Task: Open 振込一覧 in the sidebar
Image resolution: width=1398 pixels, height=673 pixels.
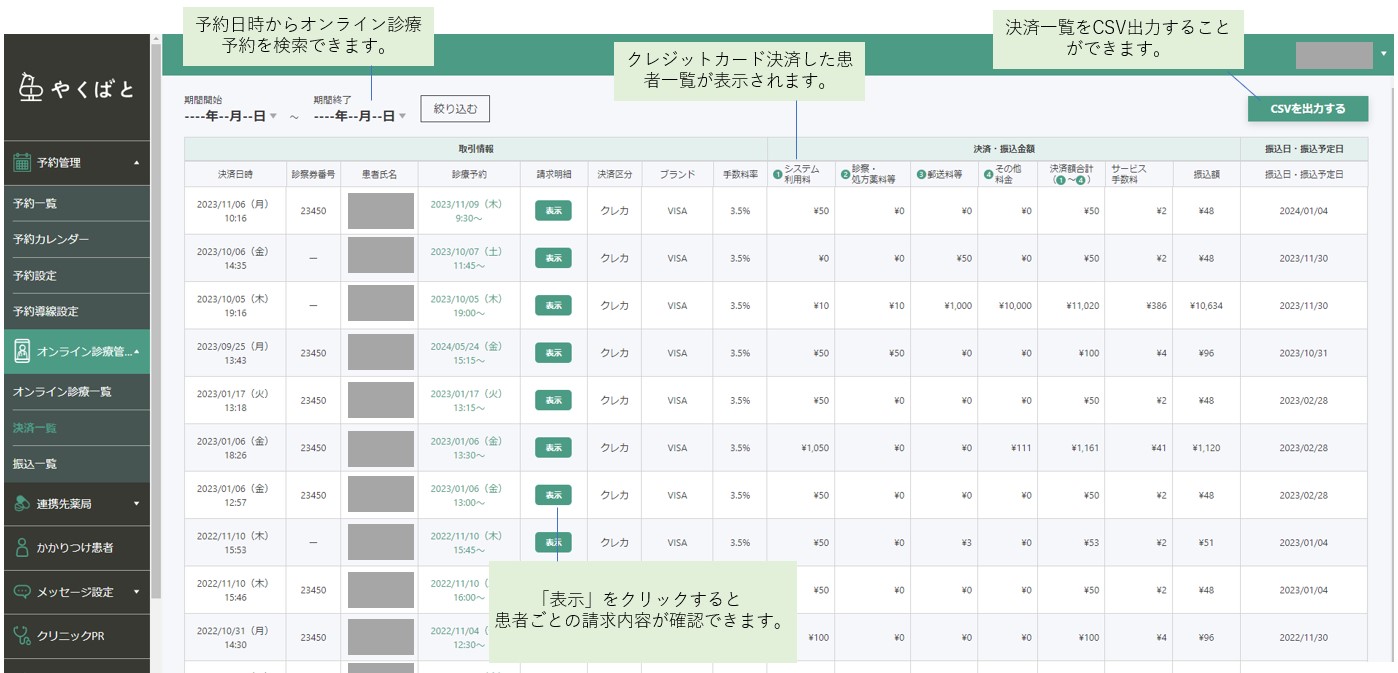Action: pos(76,463)
